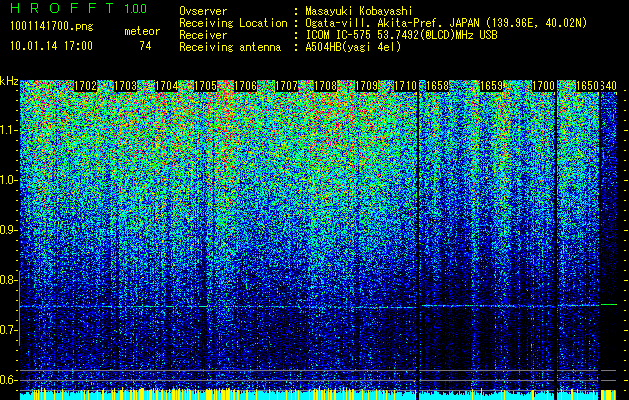Screen dimensions: 629x400
Task: Select the 1708 time marker label
Action: (x=325, y=86)
